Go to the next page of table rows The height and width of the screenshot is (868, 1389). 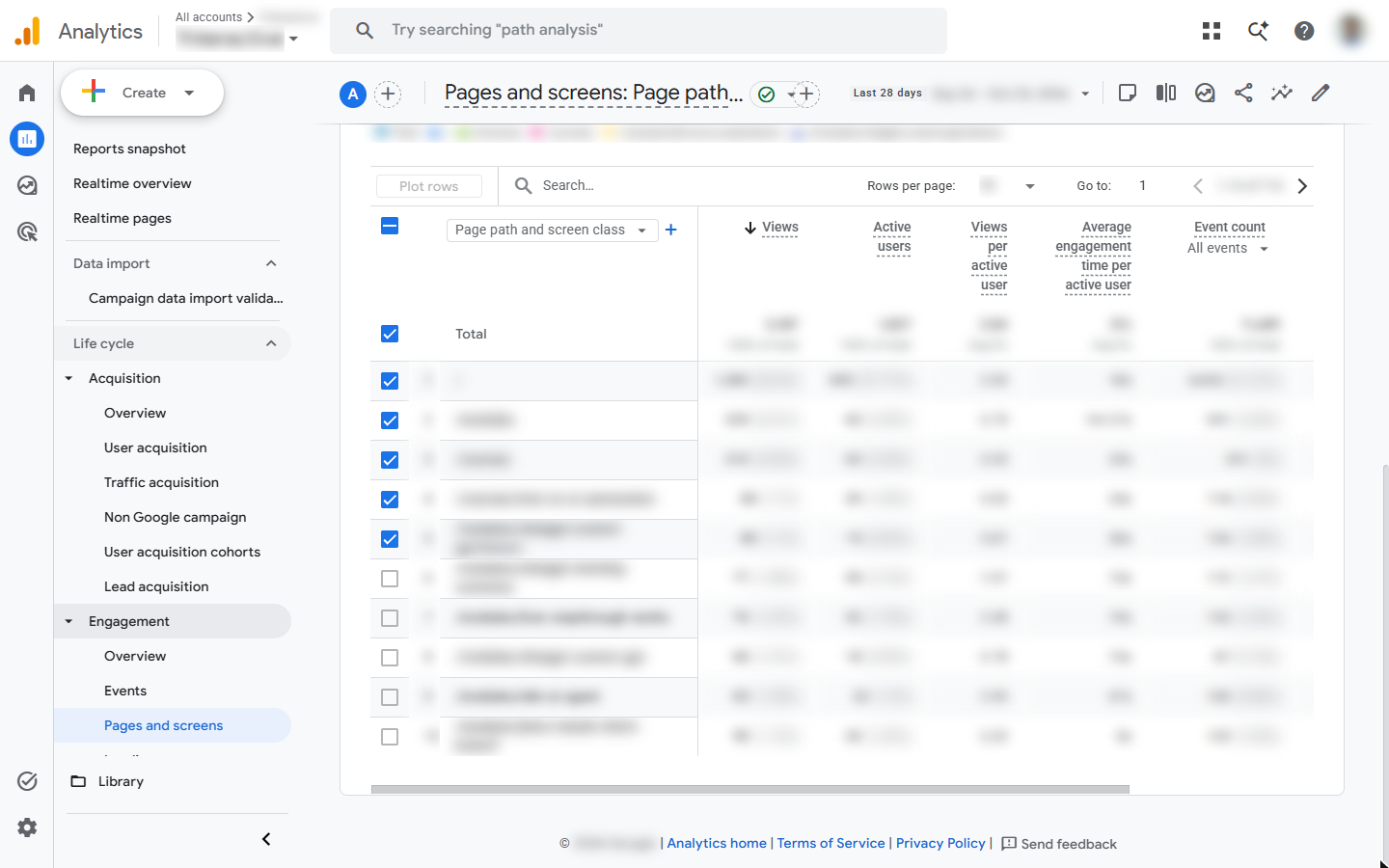(1302, 186)
